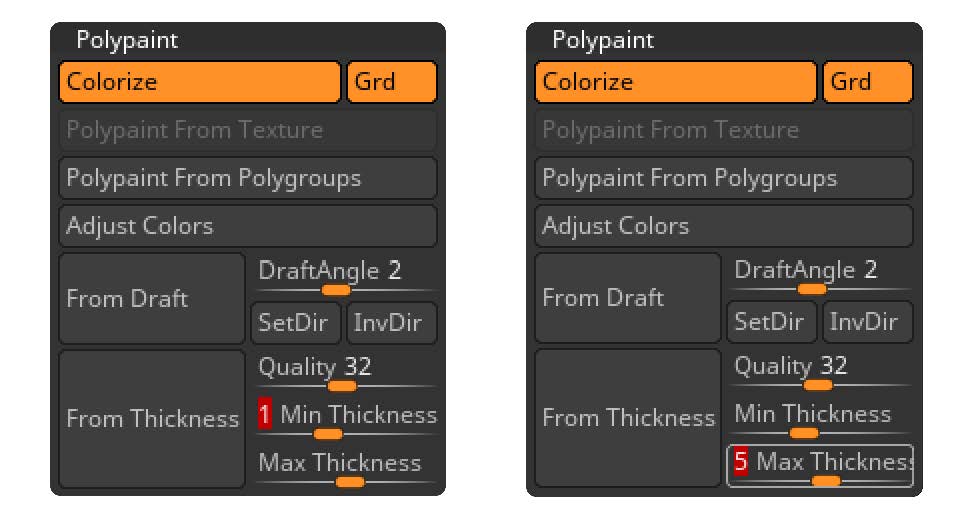Click SetDir in the left panel
This screenshot has height=518, width=975.
pyautogui.click(x=296, y=323)
